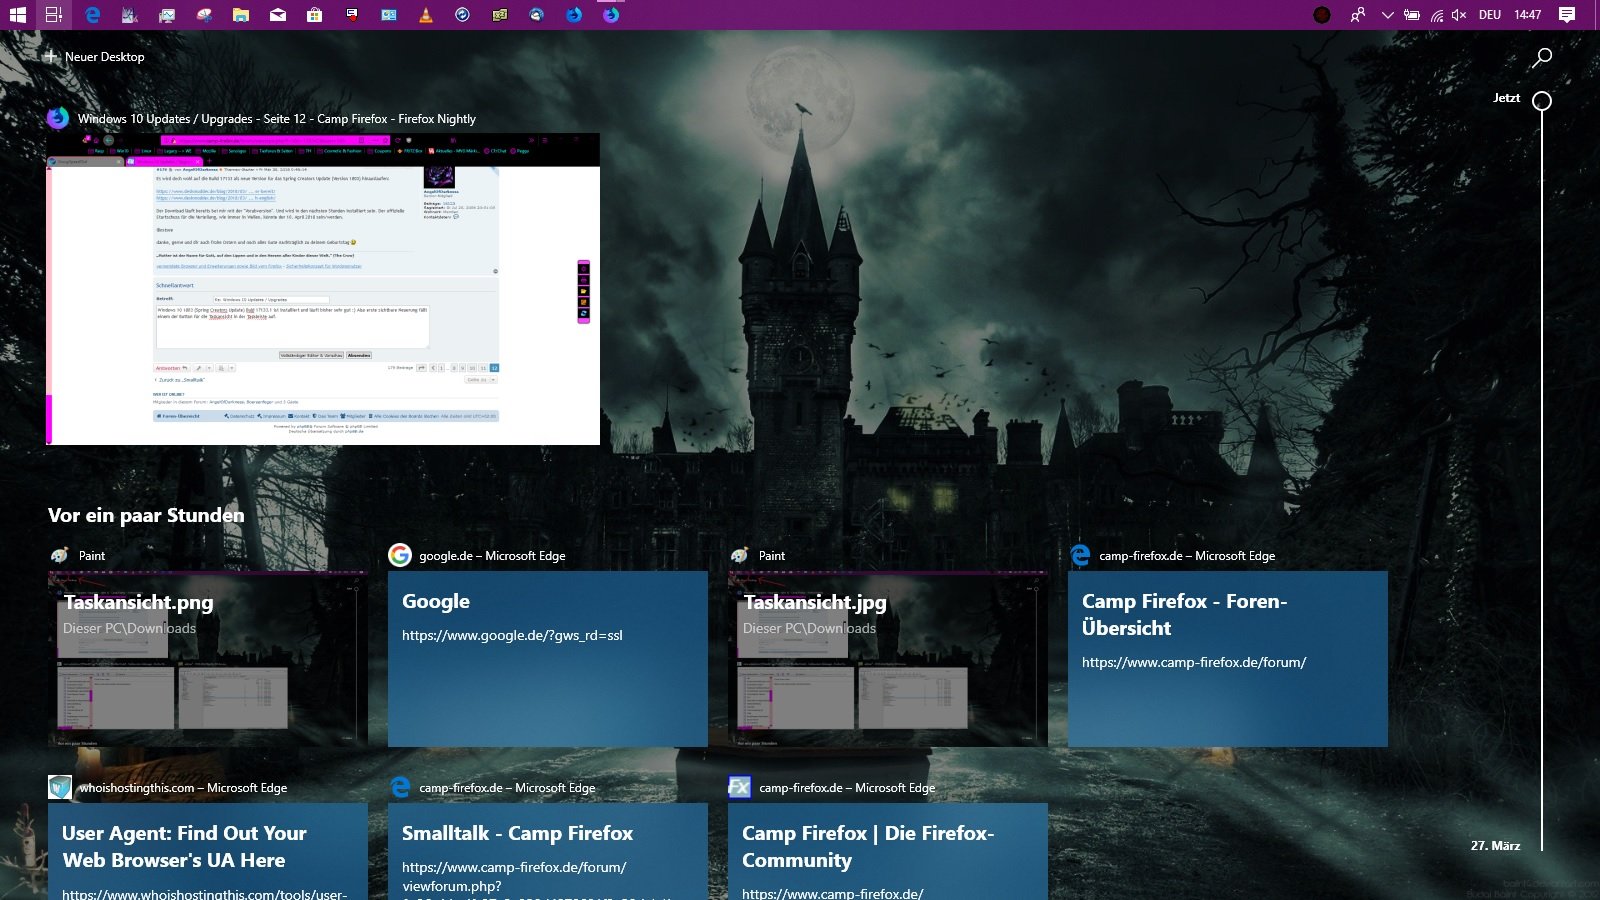Click the Windows Start button
Viewport: 1600px width, 900px height.
pyautogui.click(x=17, y=15)
